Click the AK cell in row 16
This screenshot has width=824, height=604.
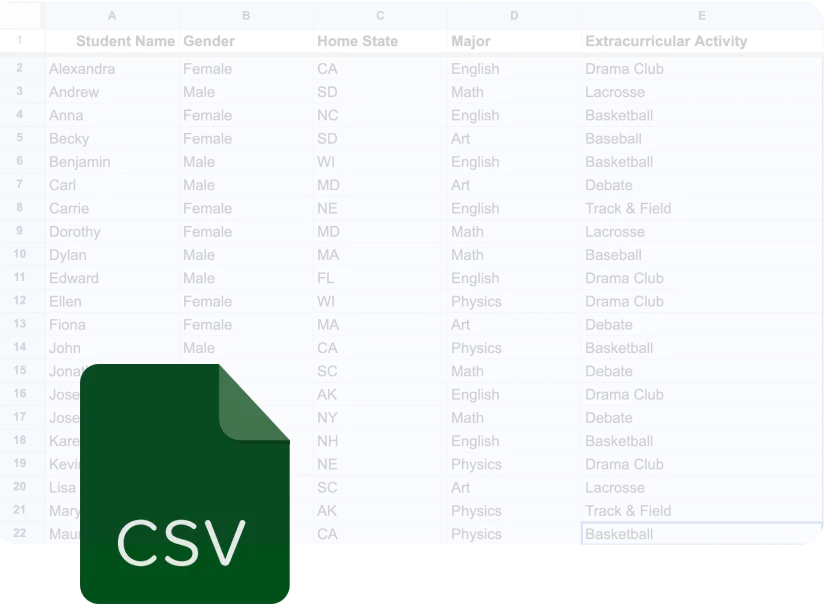[380, 394]
